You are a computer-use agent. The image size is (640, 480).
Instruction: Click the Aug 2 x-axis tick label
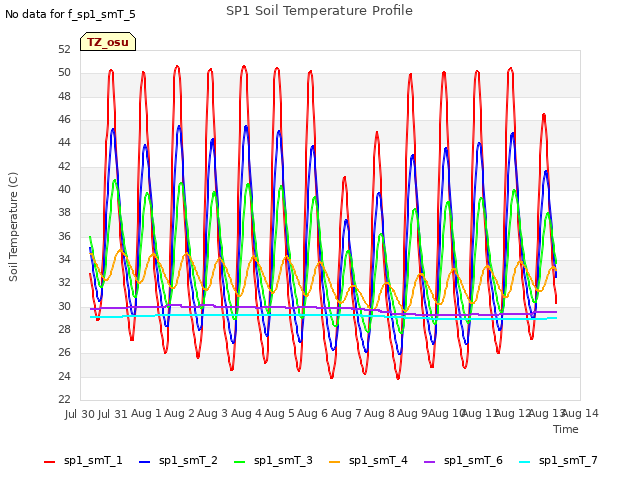coord(179,414)
